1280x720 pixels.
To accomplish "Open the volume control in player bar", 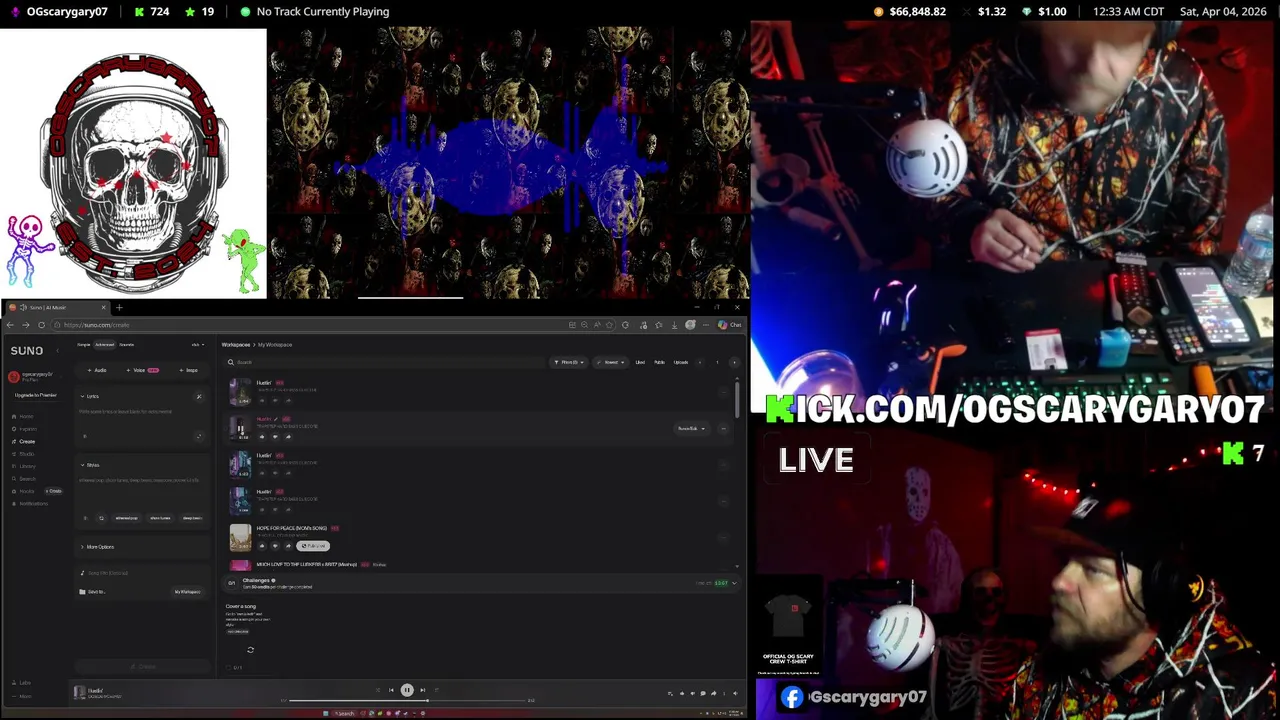I will (735, 693).
